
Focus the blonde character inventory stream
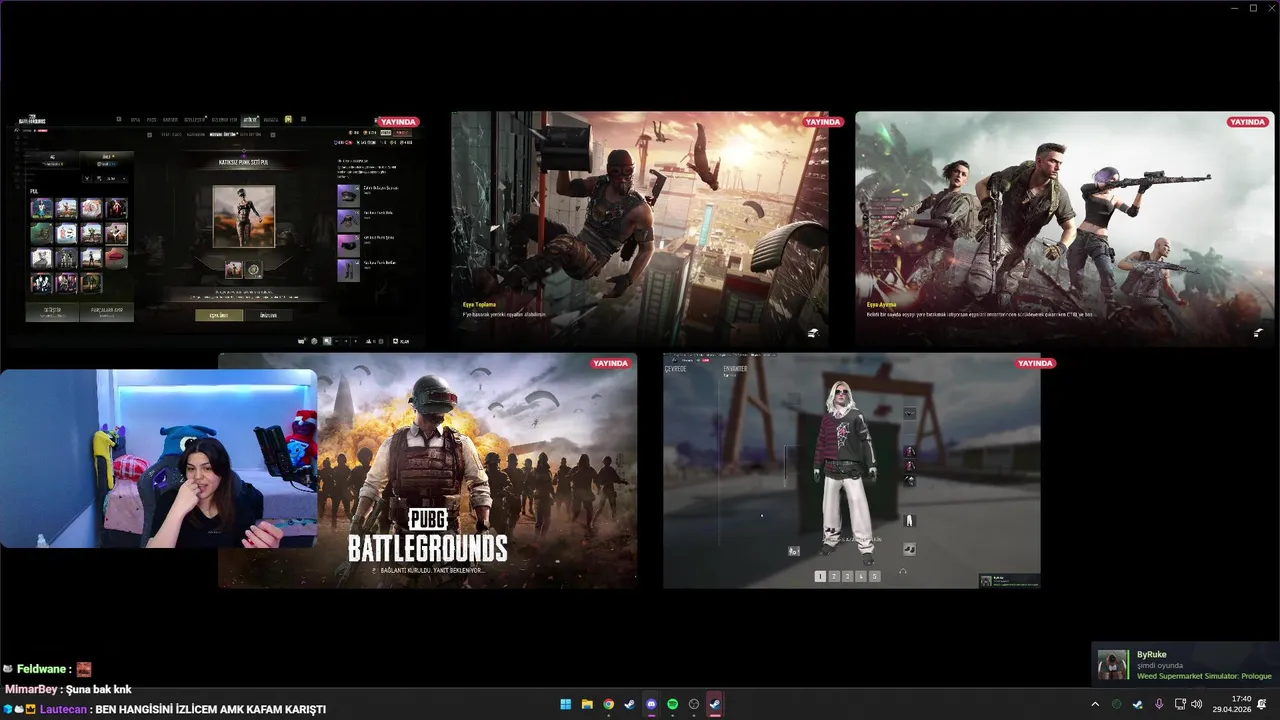(852, 470)
